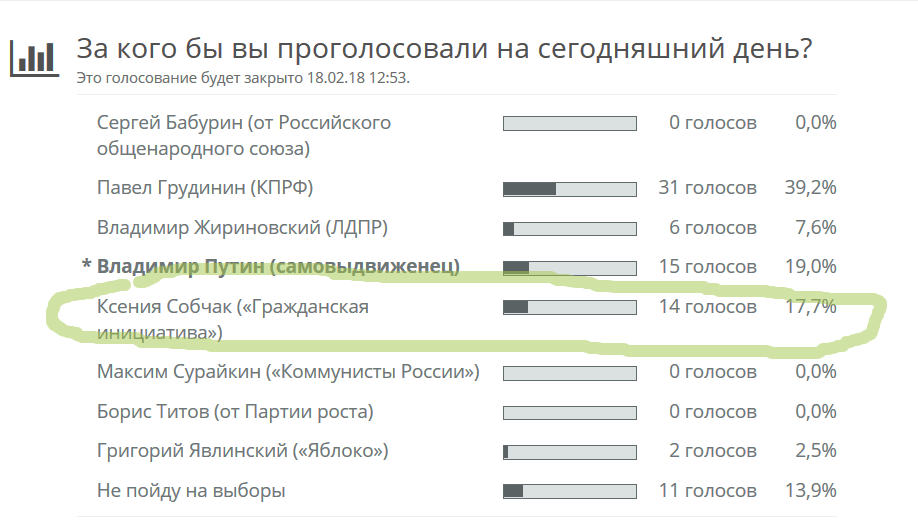
Task: Click the Владимир Жириновский (ЛДПР) option
Action: pos(242,227)
